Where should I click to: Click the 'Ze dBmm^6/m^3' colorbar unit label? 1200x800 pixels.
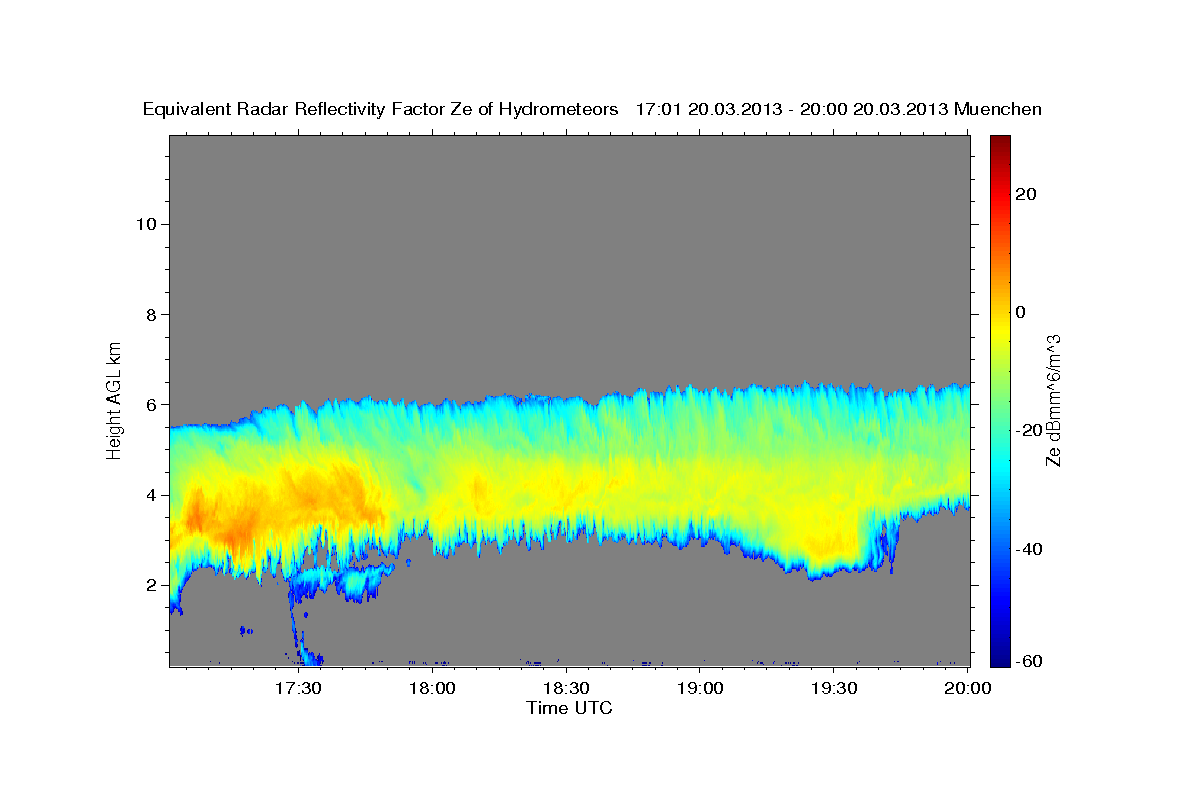point(1052,400)
